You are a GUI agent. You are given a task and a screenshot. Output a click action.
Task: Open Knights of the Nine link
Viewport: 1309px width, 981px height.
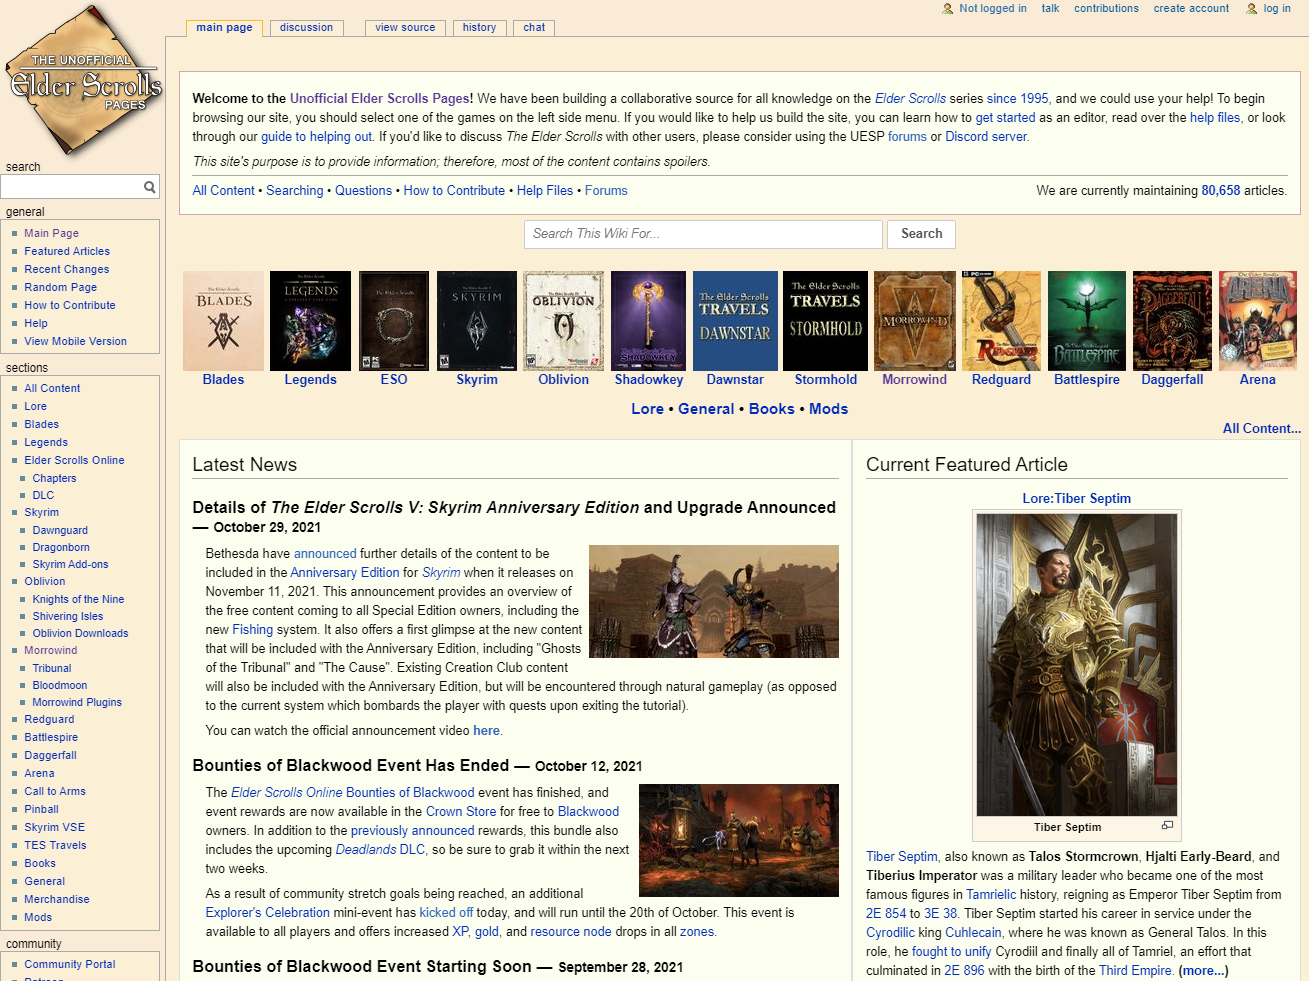(x=78, y=600)
